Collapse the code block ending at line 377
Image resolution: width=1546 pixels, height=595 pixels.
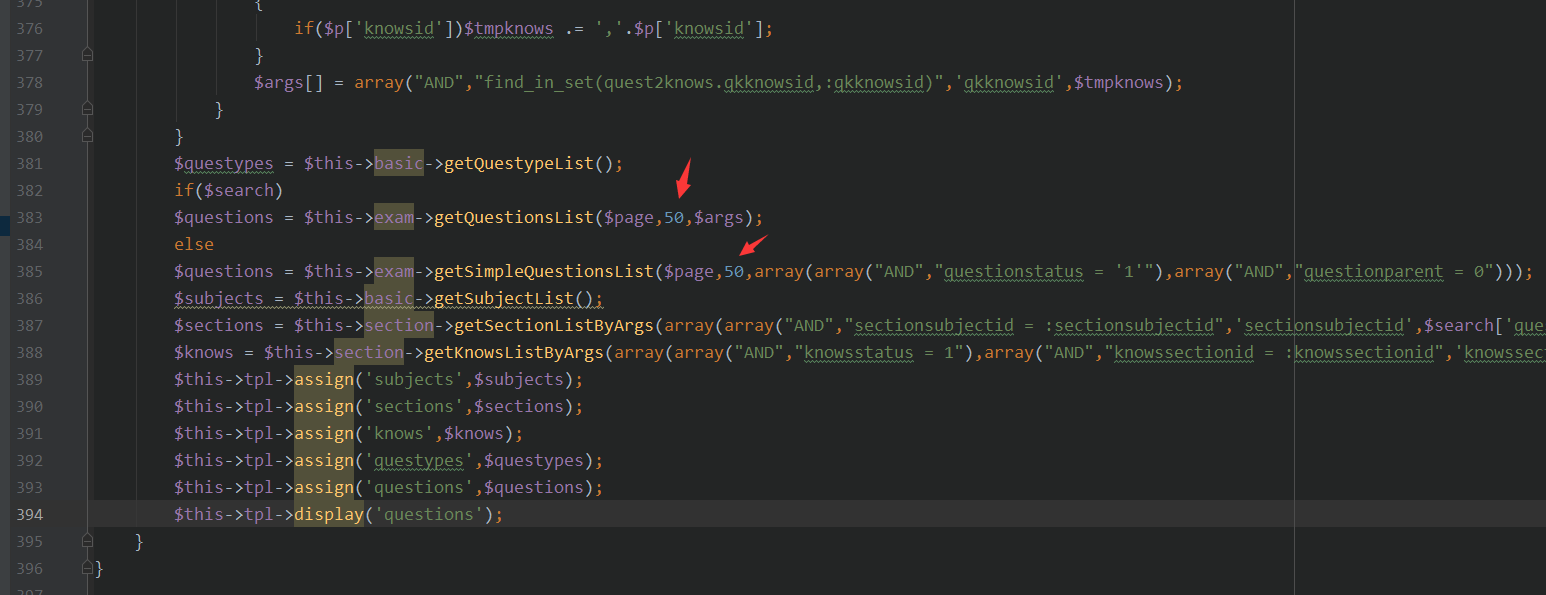[x=88, y=55]
